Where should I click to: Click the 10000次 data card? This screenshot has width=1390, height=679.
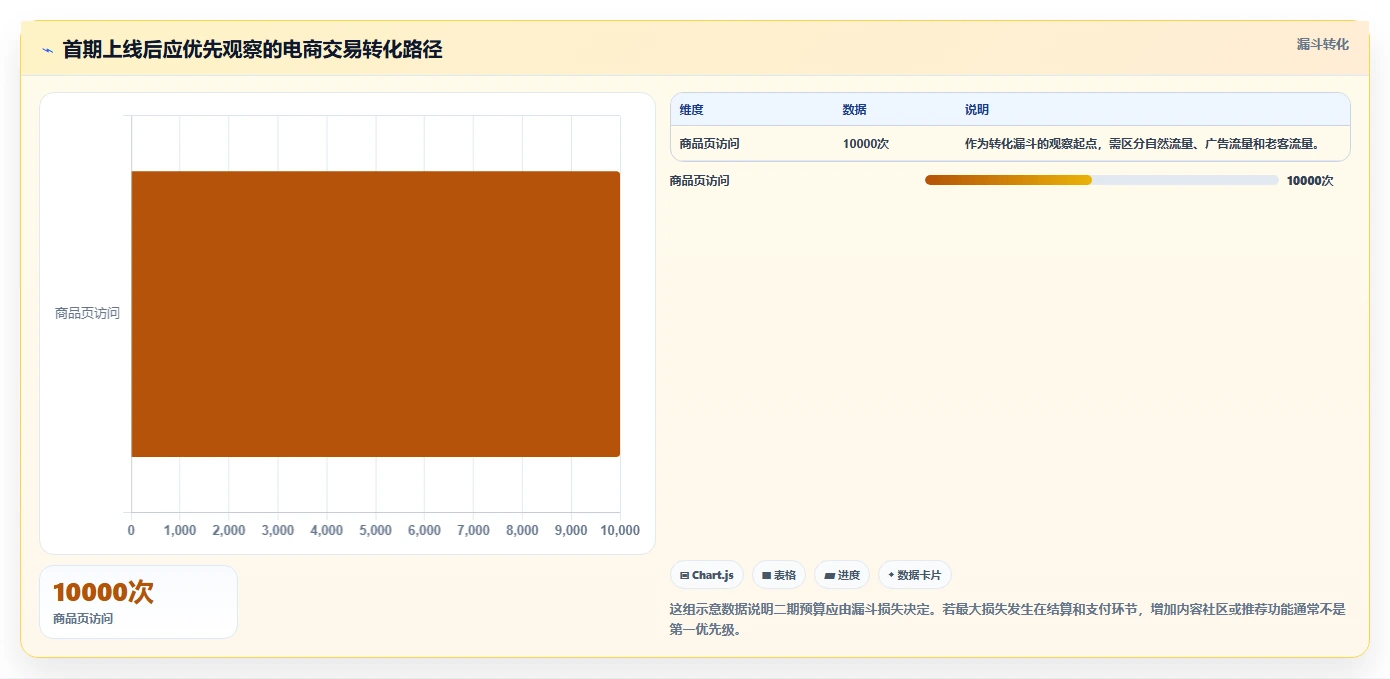(x=139, y=602)
